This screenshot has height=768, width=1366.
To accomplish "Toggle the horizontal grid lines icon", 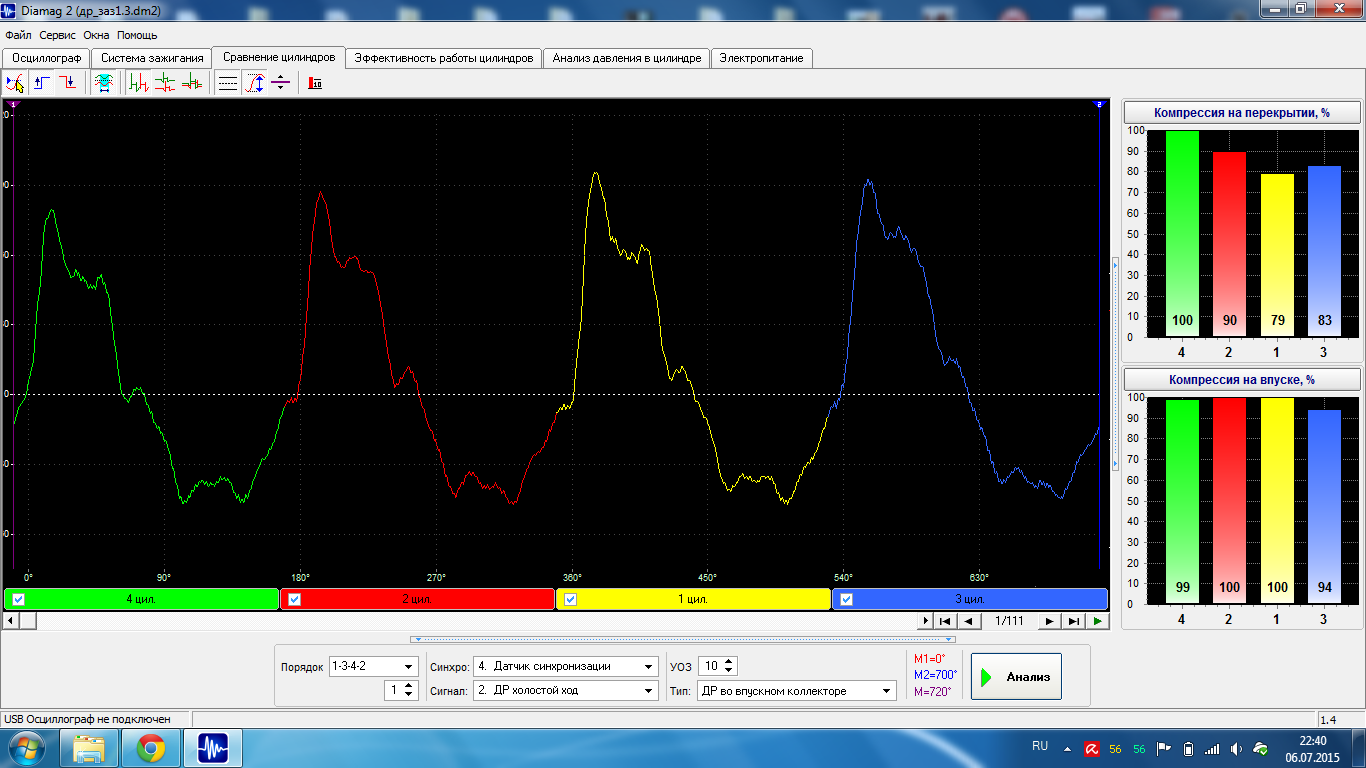I will pos(228,84).
